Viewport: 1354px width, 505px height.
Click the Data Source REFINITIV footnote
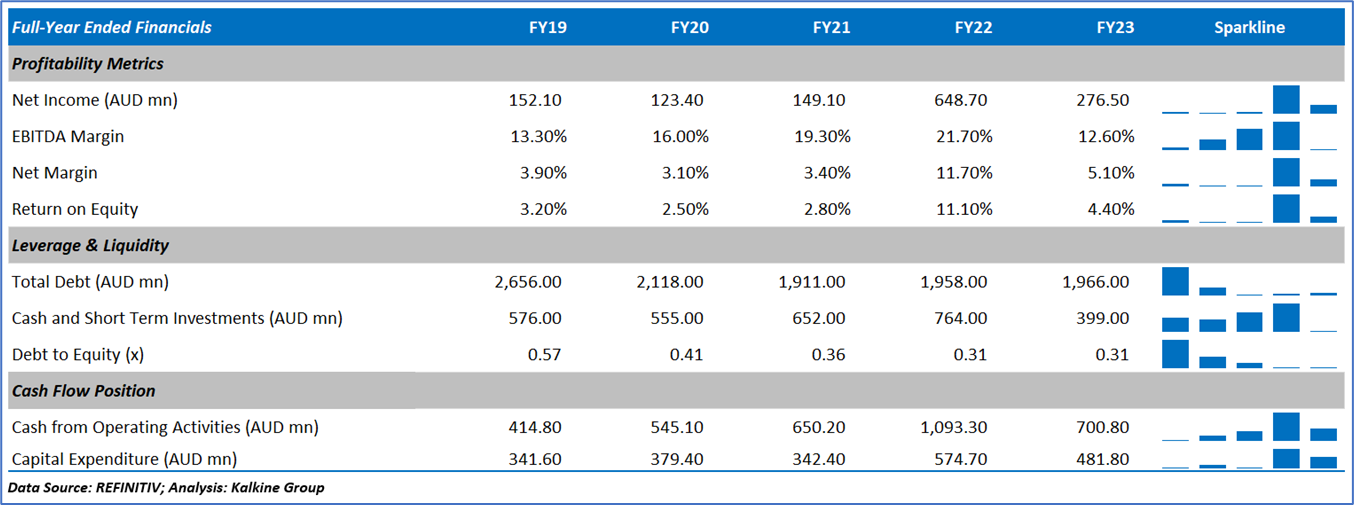(x=166, y=488)
